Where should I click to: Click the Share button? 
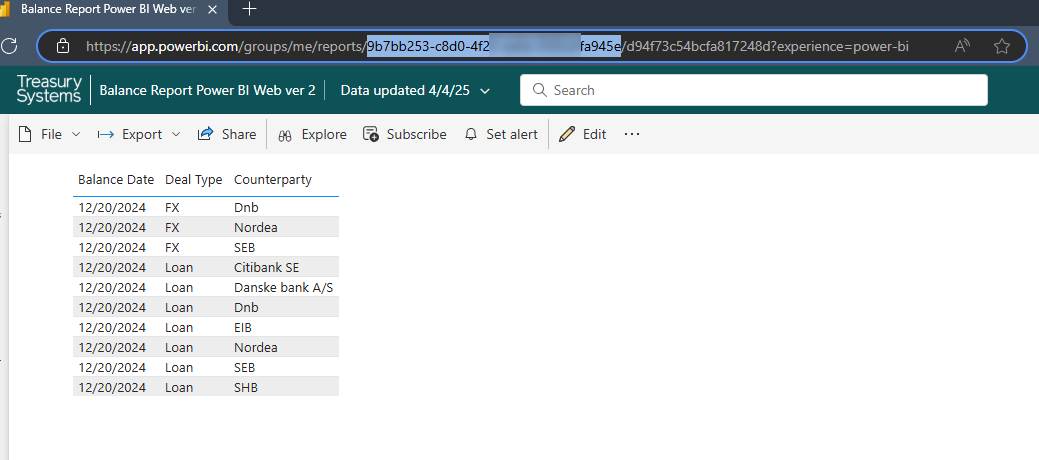pos(227,134)
